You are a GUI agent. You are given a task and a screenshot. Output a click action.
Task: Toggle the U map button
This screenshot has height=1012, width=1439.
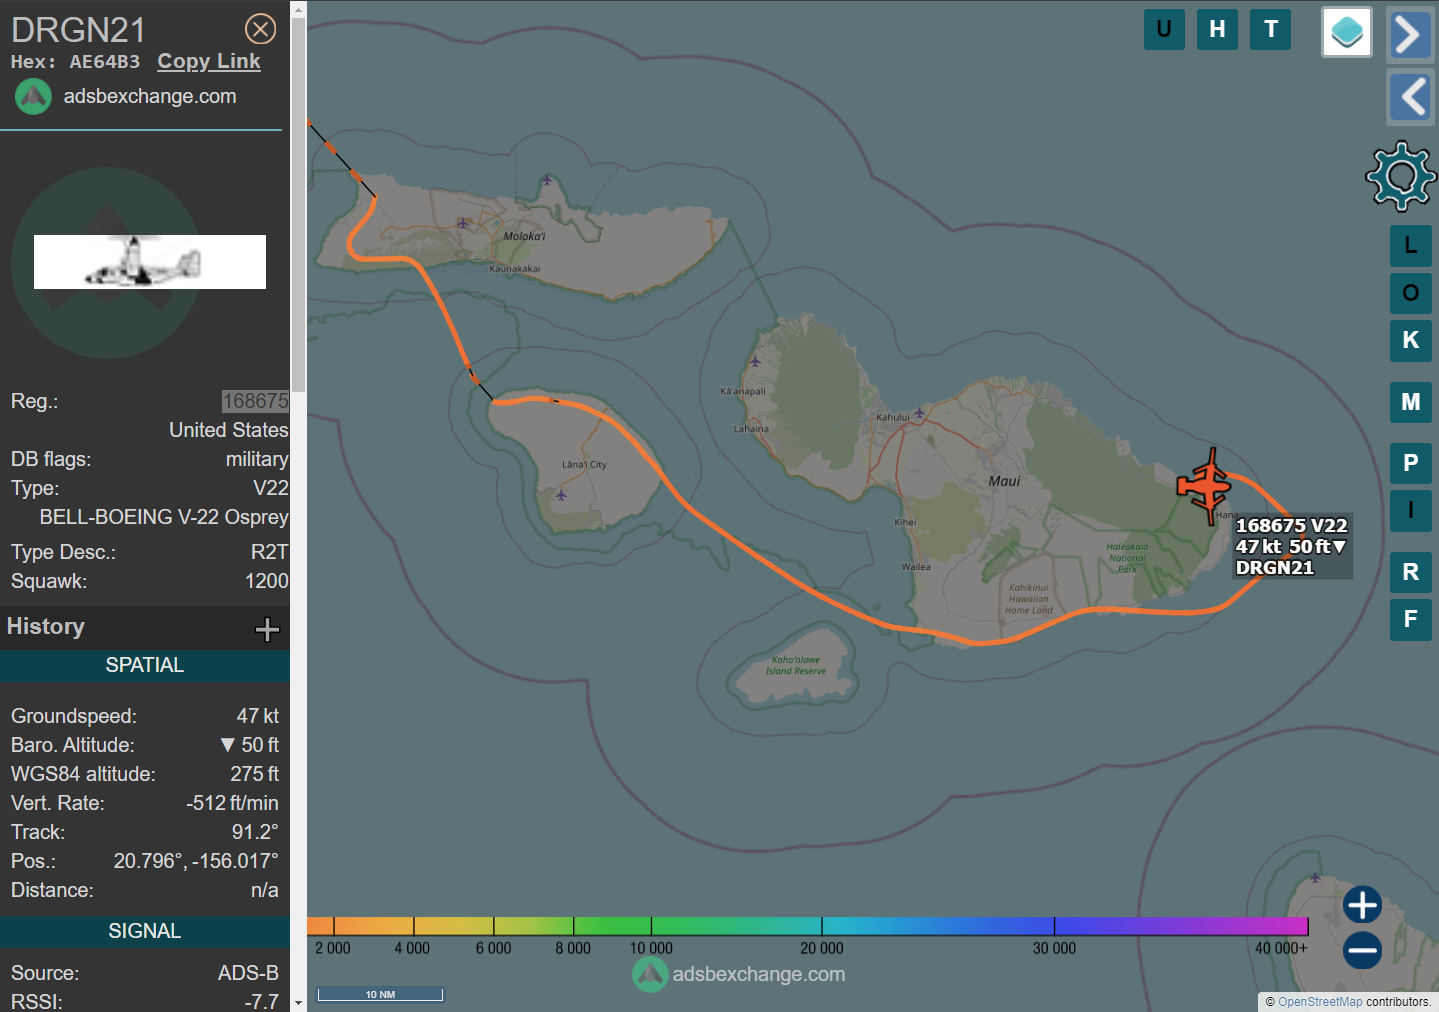(x=1164, y=29)
